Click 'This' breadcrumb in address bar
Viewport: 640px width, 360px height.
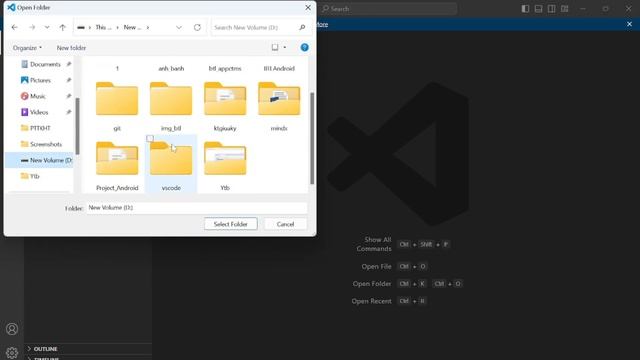pyautogui.click(x=103, y=27)
